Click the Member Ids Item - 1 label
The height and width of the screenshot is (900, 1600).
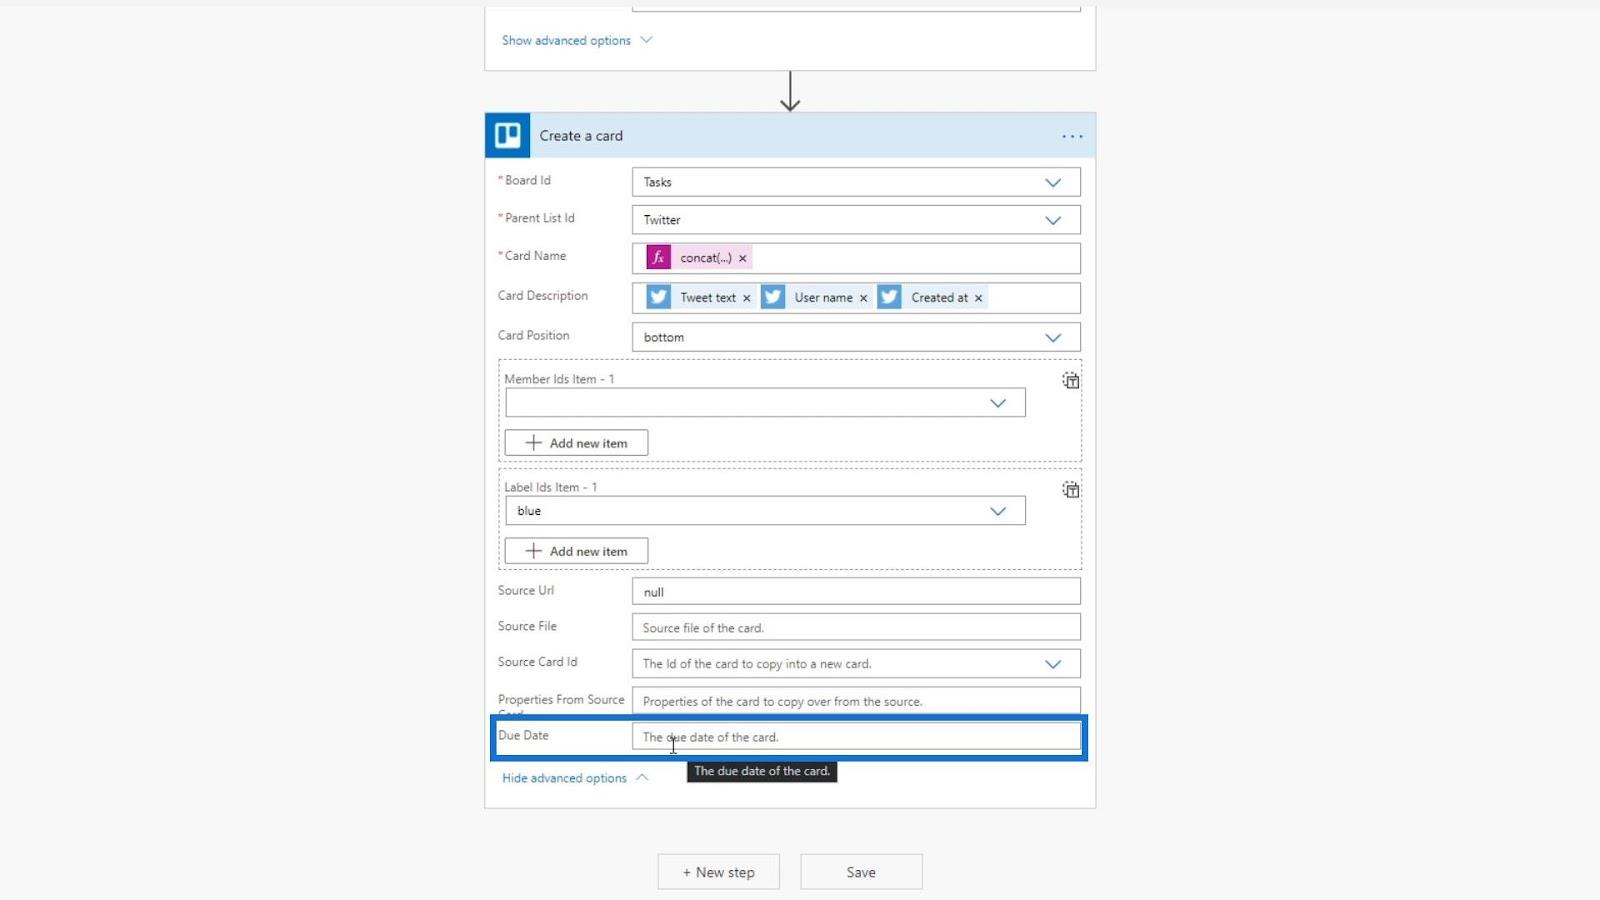[559, 379]
